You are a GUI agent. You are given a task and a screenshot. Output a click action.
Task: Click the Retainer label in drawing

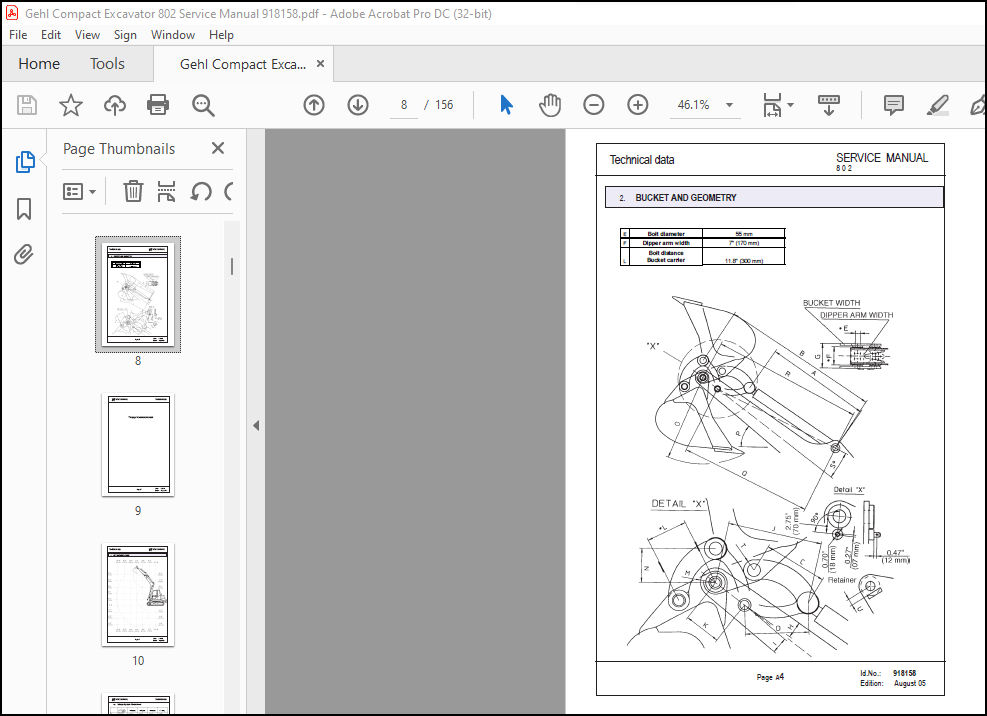coord(842,580)
